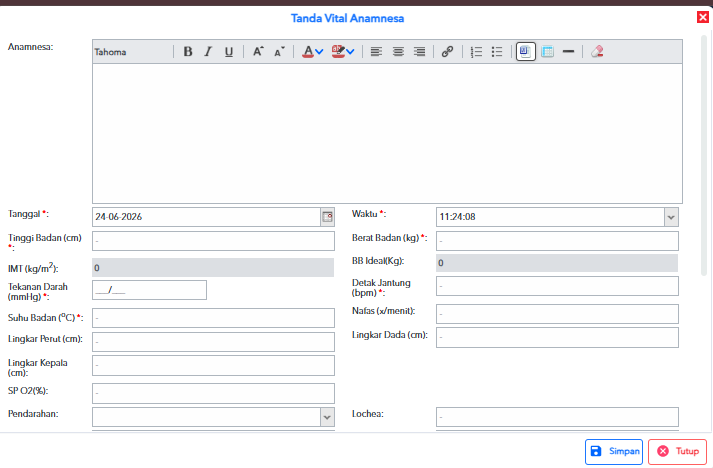Image resolution: width=713 pixels, height=468 pixels.
Task: Click the paste from Word icon
Action: tap(526, 51)
